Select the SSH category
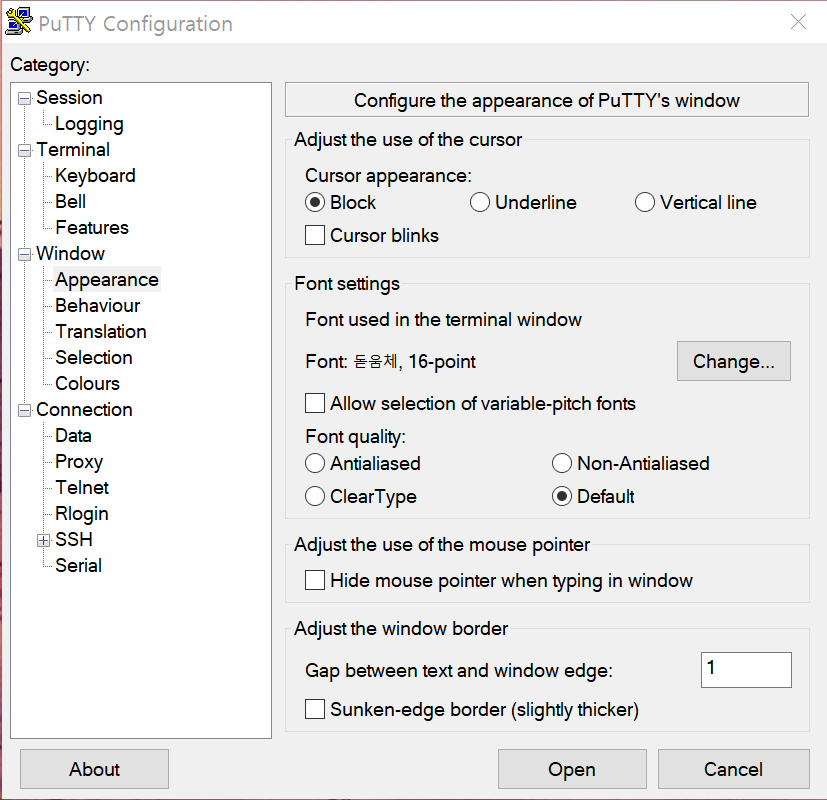The height and width of the screenshot is (800, 827). (74, 539)
